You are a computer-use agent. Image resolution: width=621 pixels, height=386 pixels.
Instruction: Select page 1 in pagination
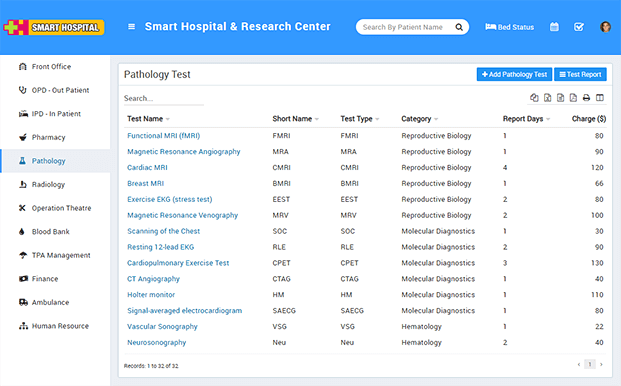click(590, 364)
